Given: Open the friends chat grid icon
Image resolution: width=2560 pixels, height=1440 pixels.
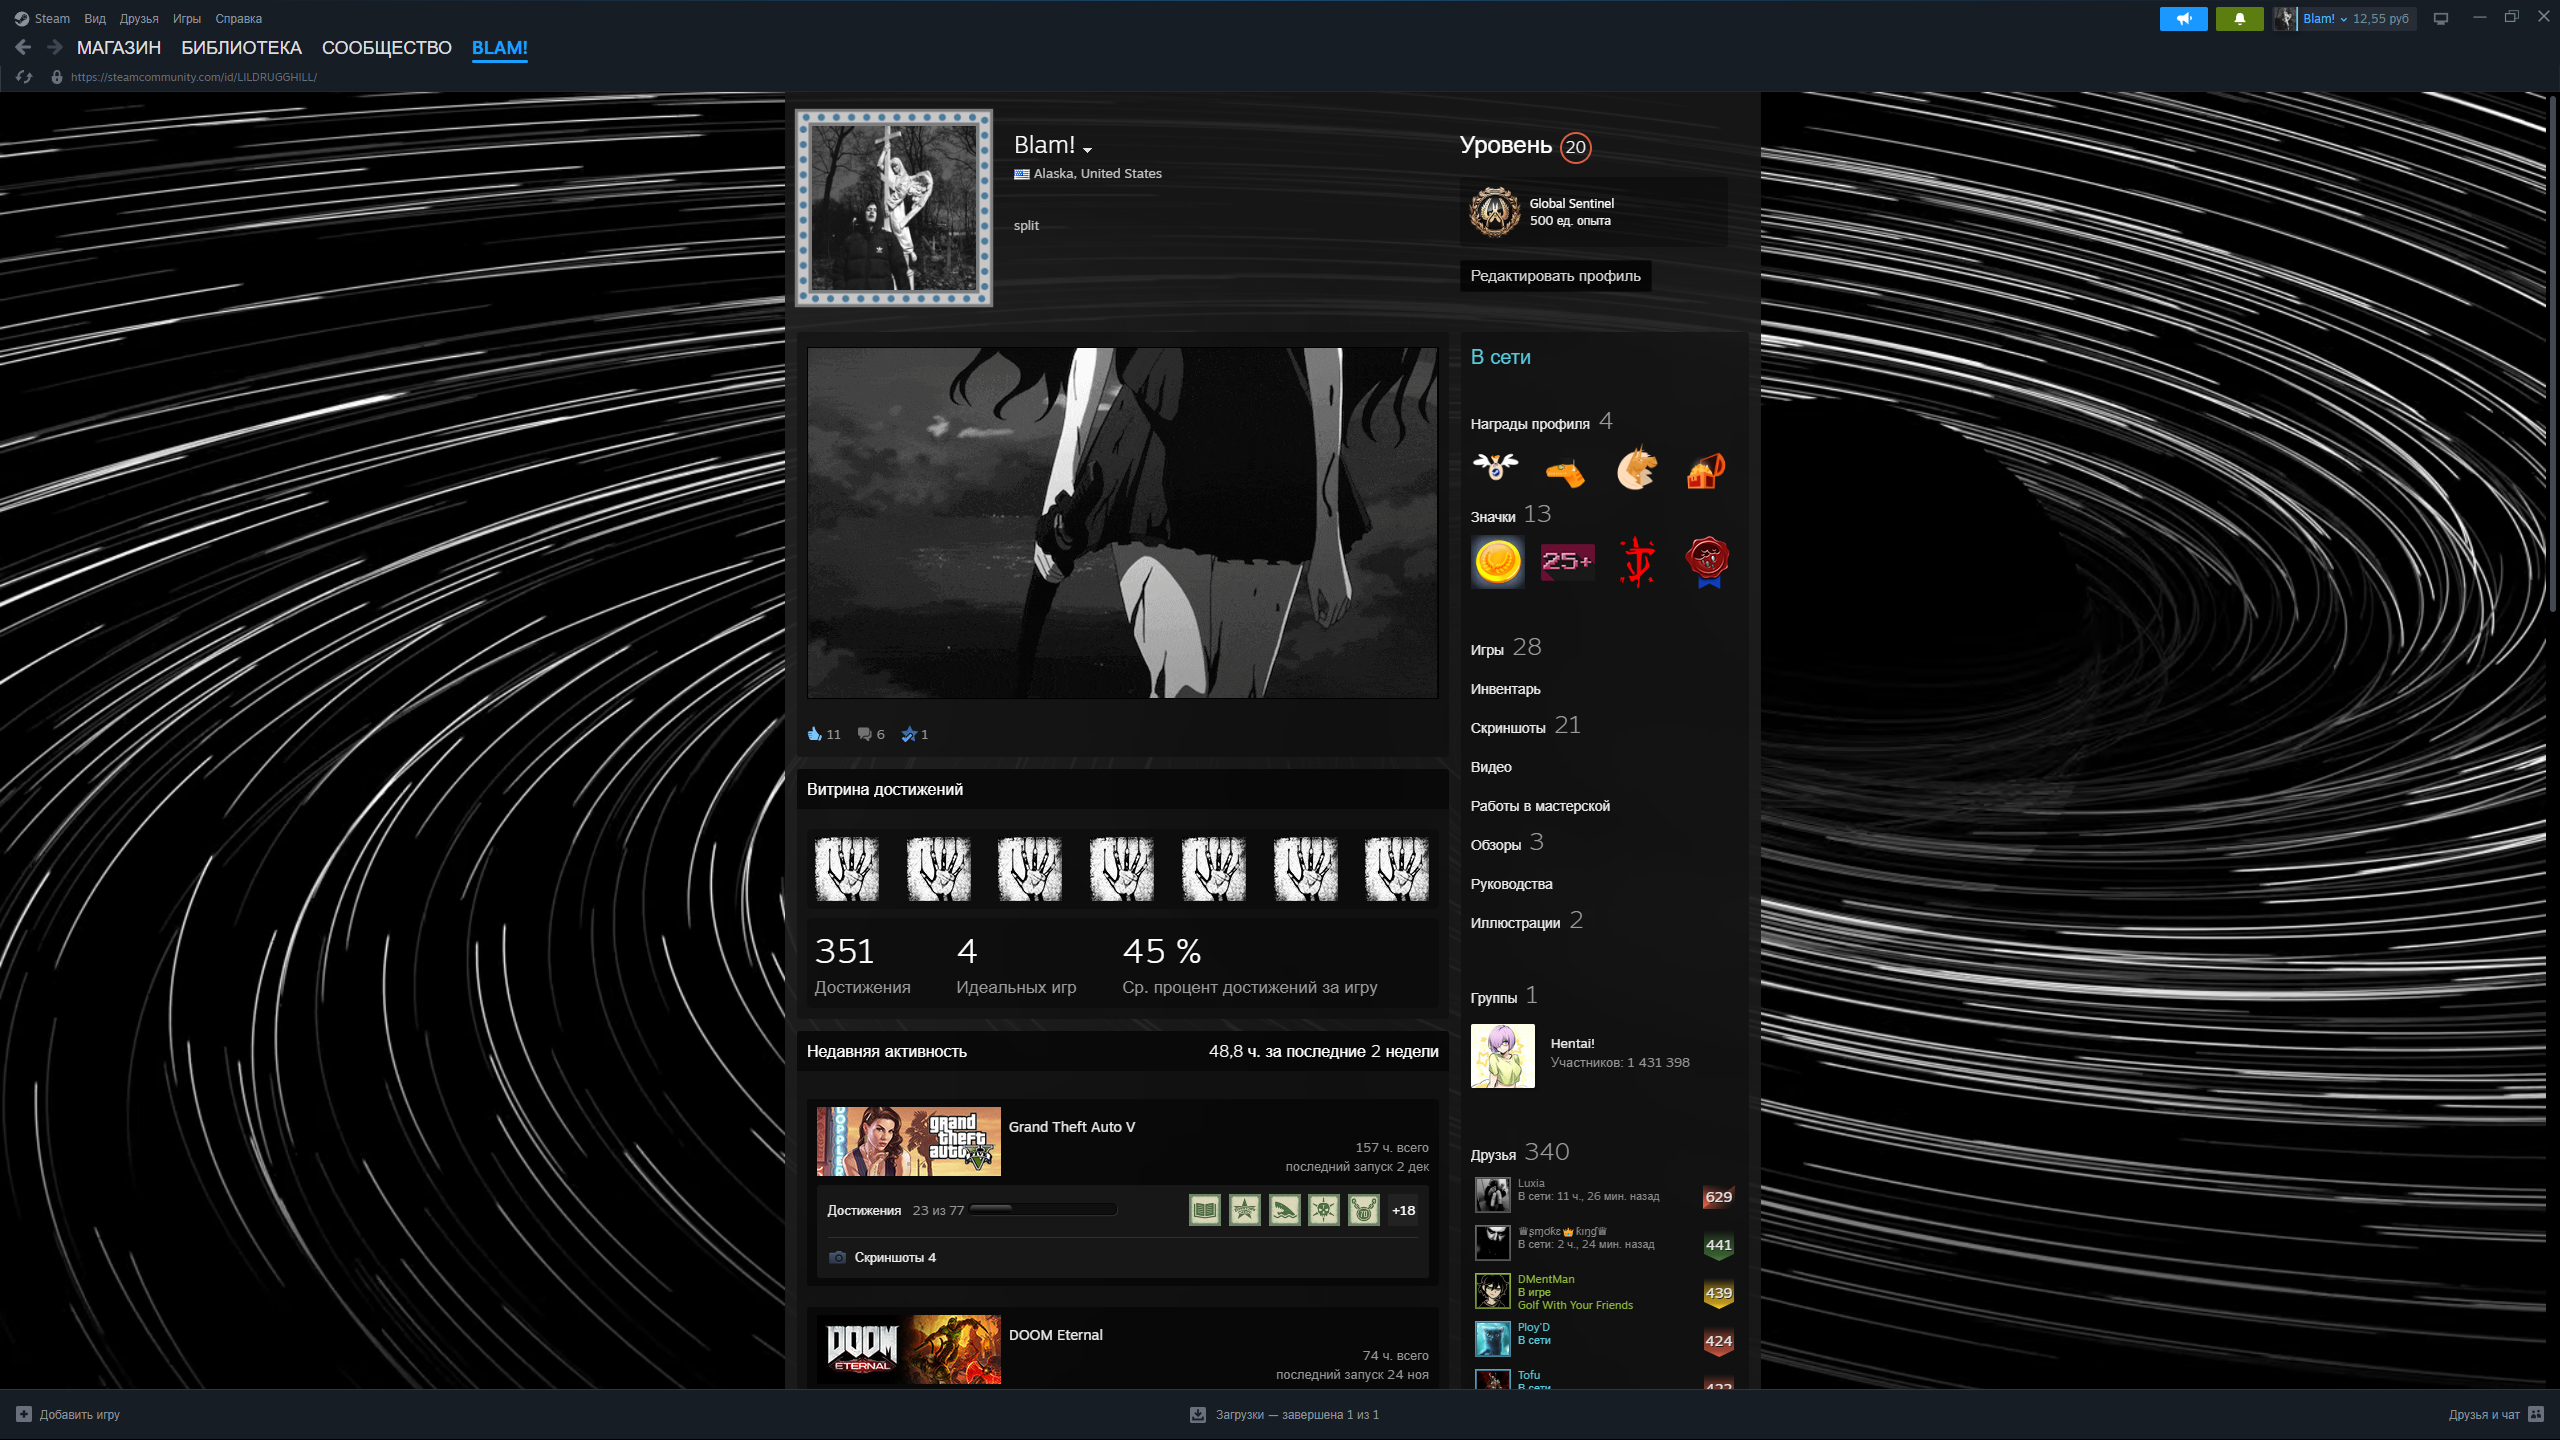Looking at the screenshot, I should tap(2536, 1414).
